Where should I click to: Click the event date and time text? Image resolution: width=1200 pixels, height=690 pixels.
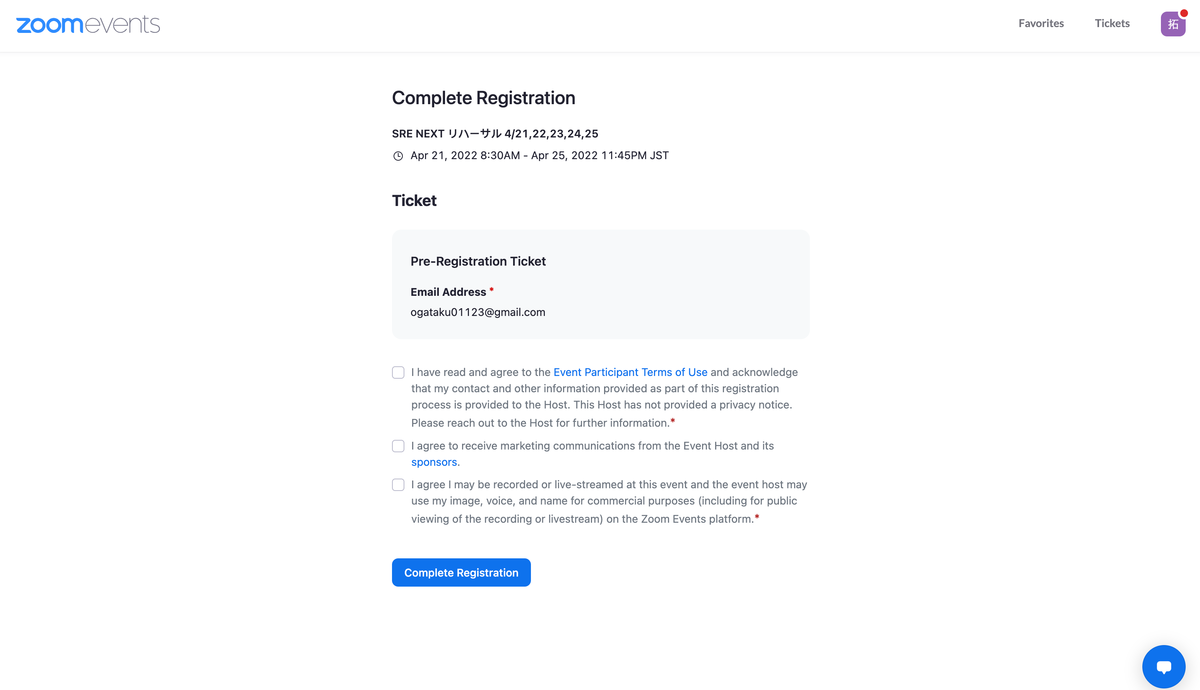tap(539, 155)
